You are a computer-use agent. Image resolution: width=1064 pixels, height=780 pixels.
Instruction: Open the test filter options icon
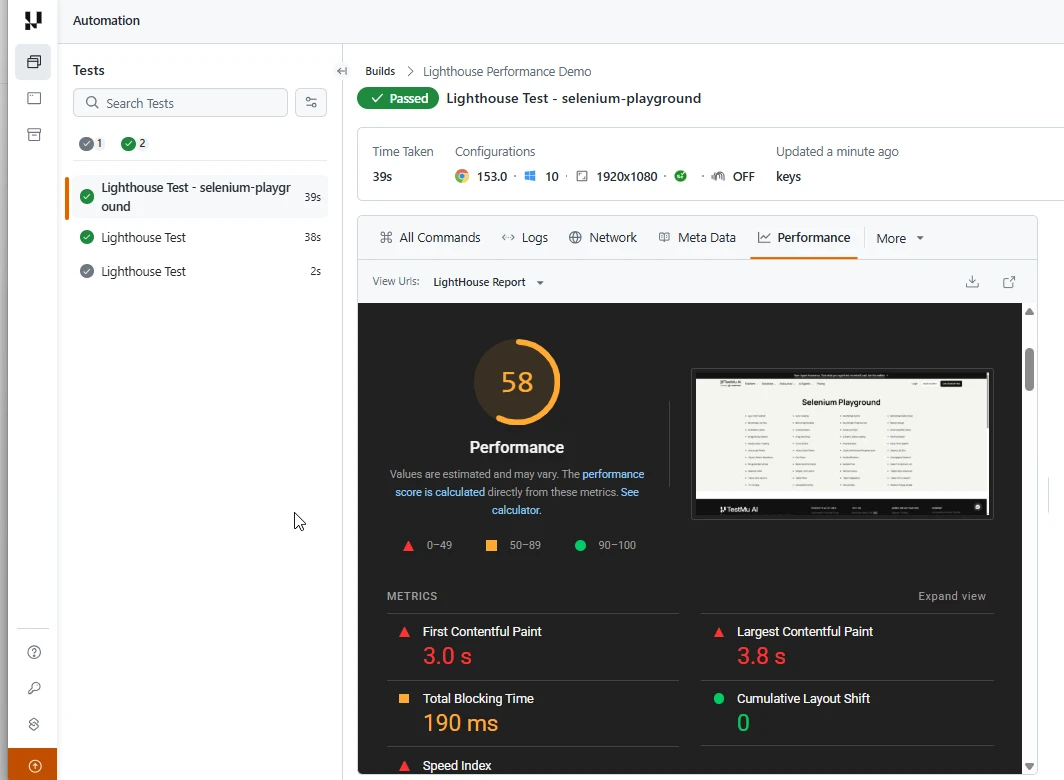tap(311, 103)
